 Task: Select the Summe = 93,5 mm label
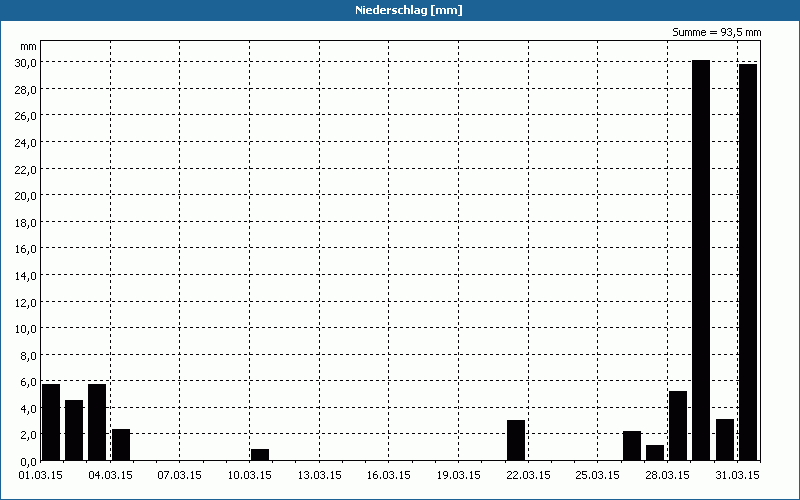716,33
